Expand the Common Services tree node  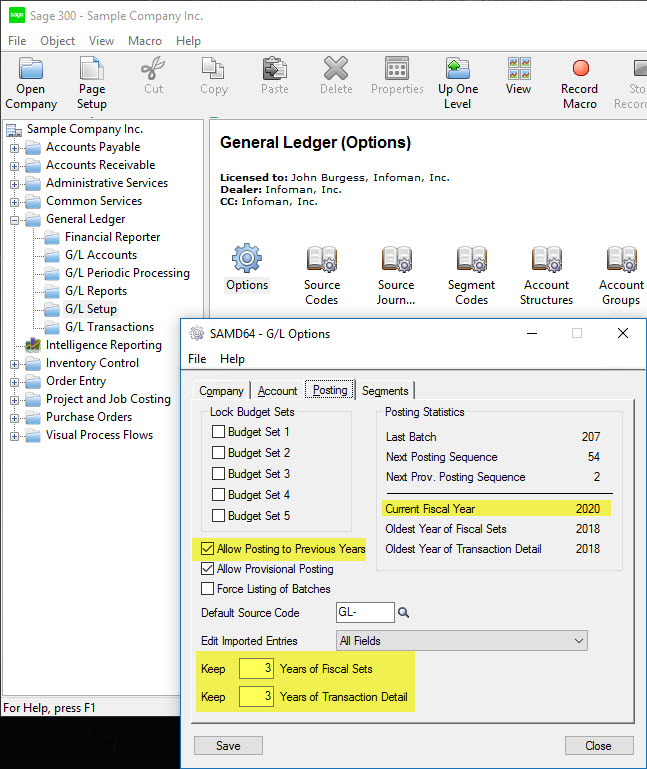click(x=15, y=202)
